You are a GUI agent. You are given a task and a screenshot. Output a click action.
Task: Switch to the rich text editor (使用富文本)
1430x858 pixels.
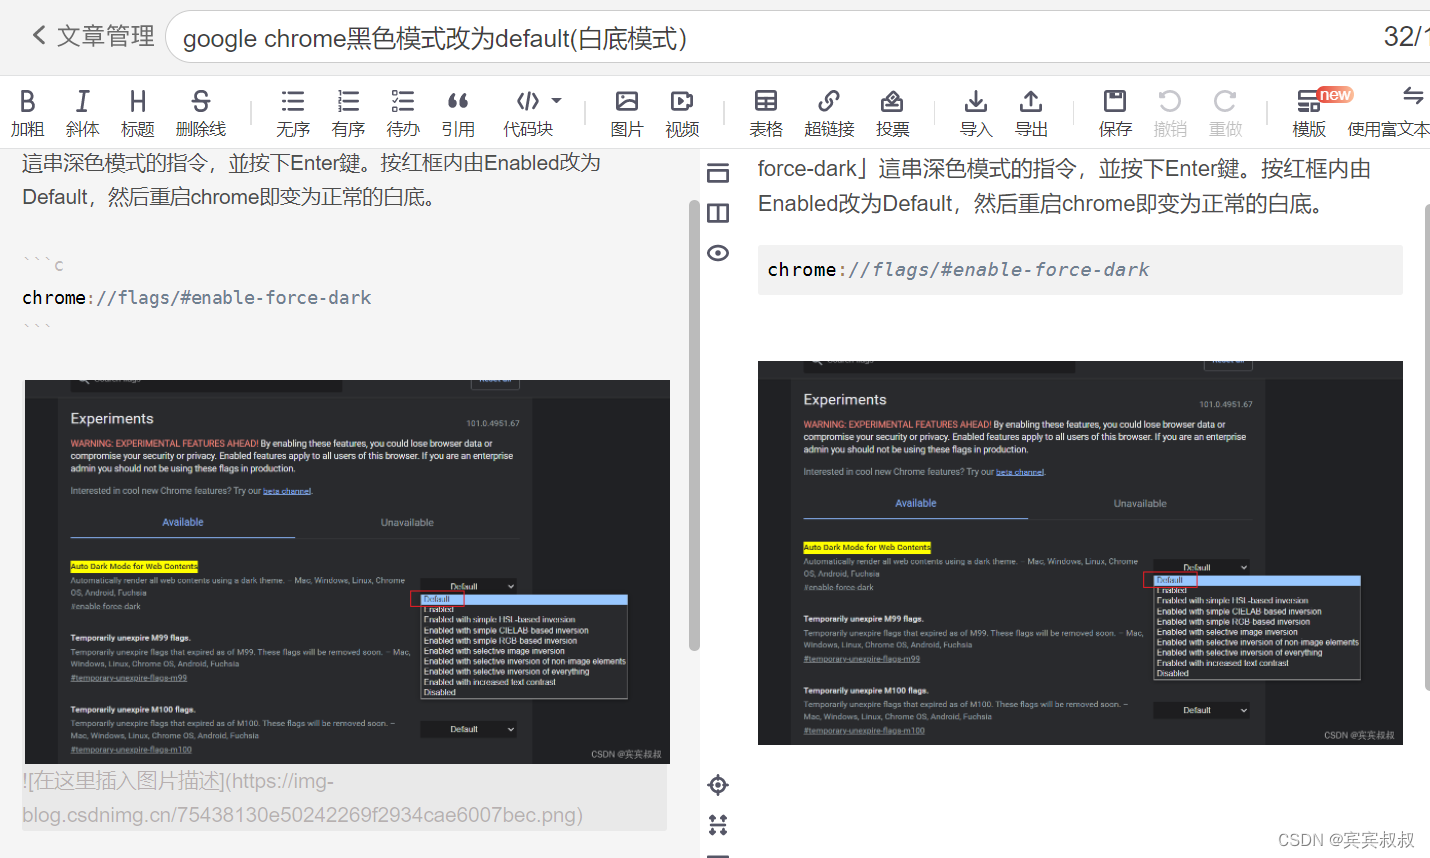[1389, 113]
